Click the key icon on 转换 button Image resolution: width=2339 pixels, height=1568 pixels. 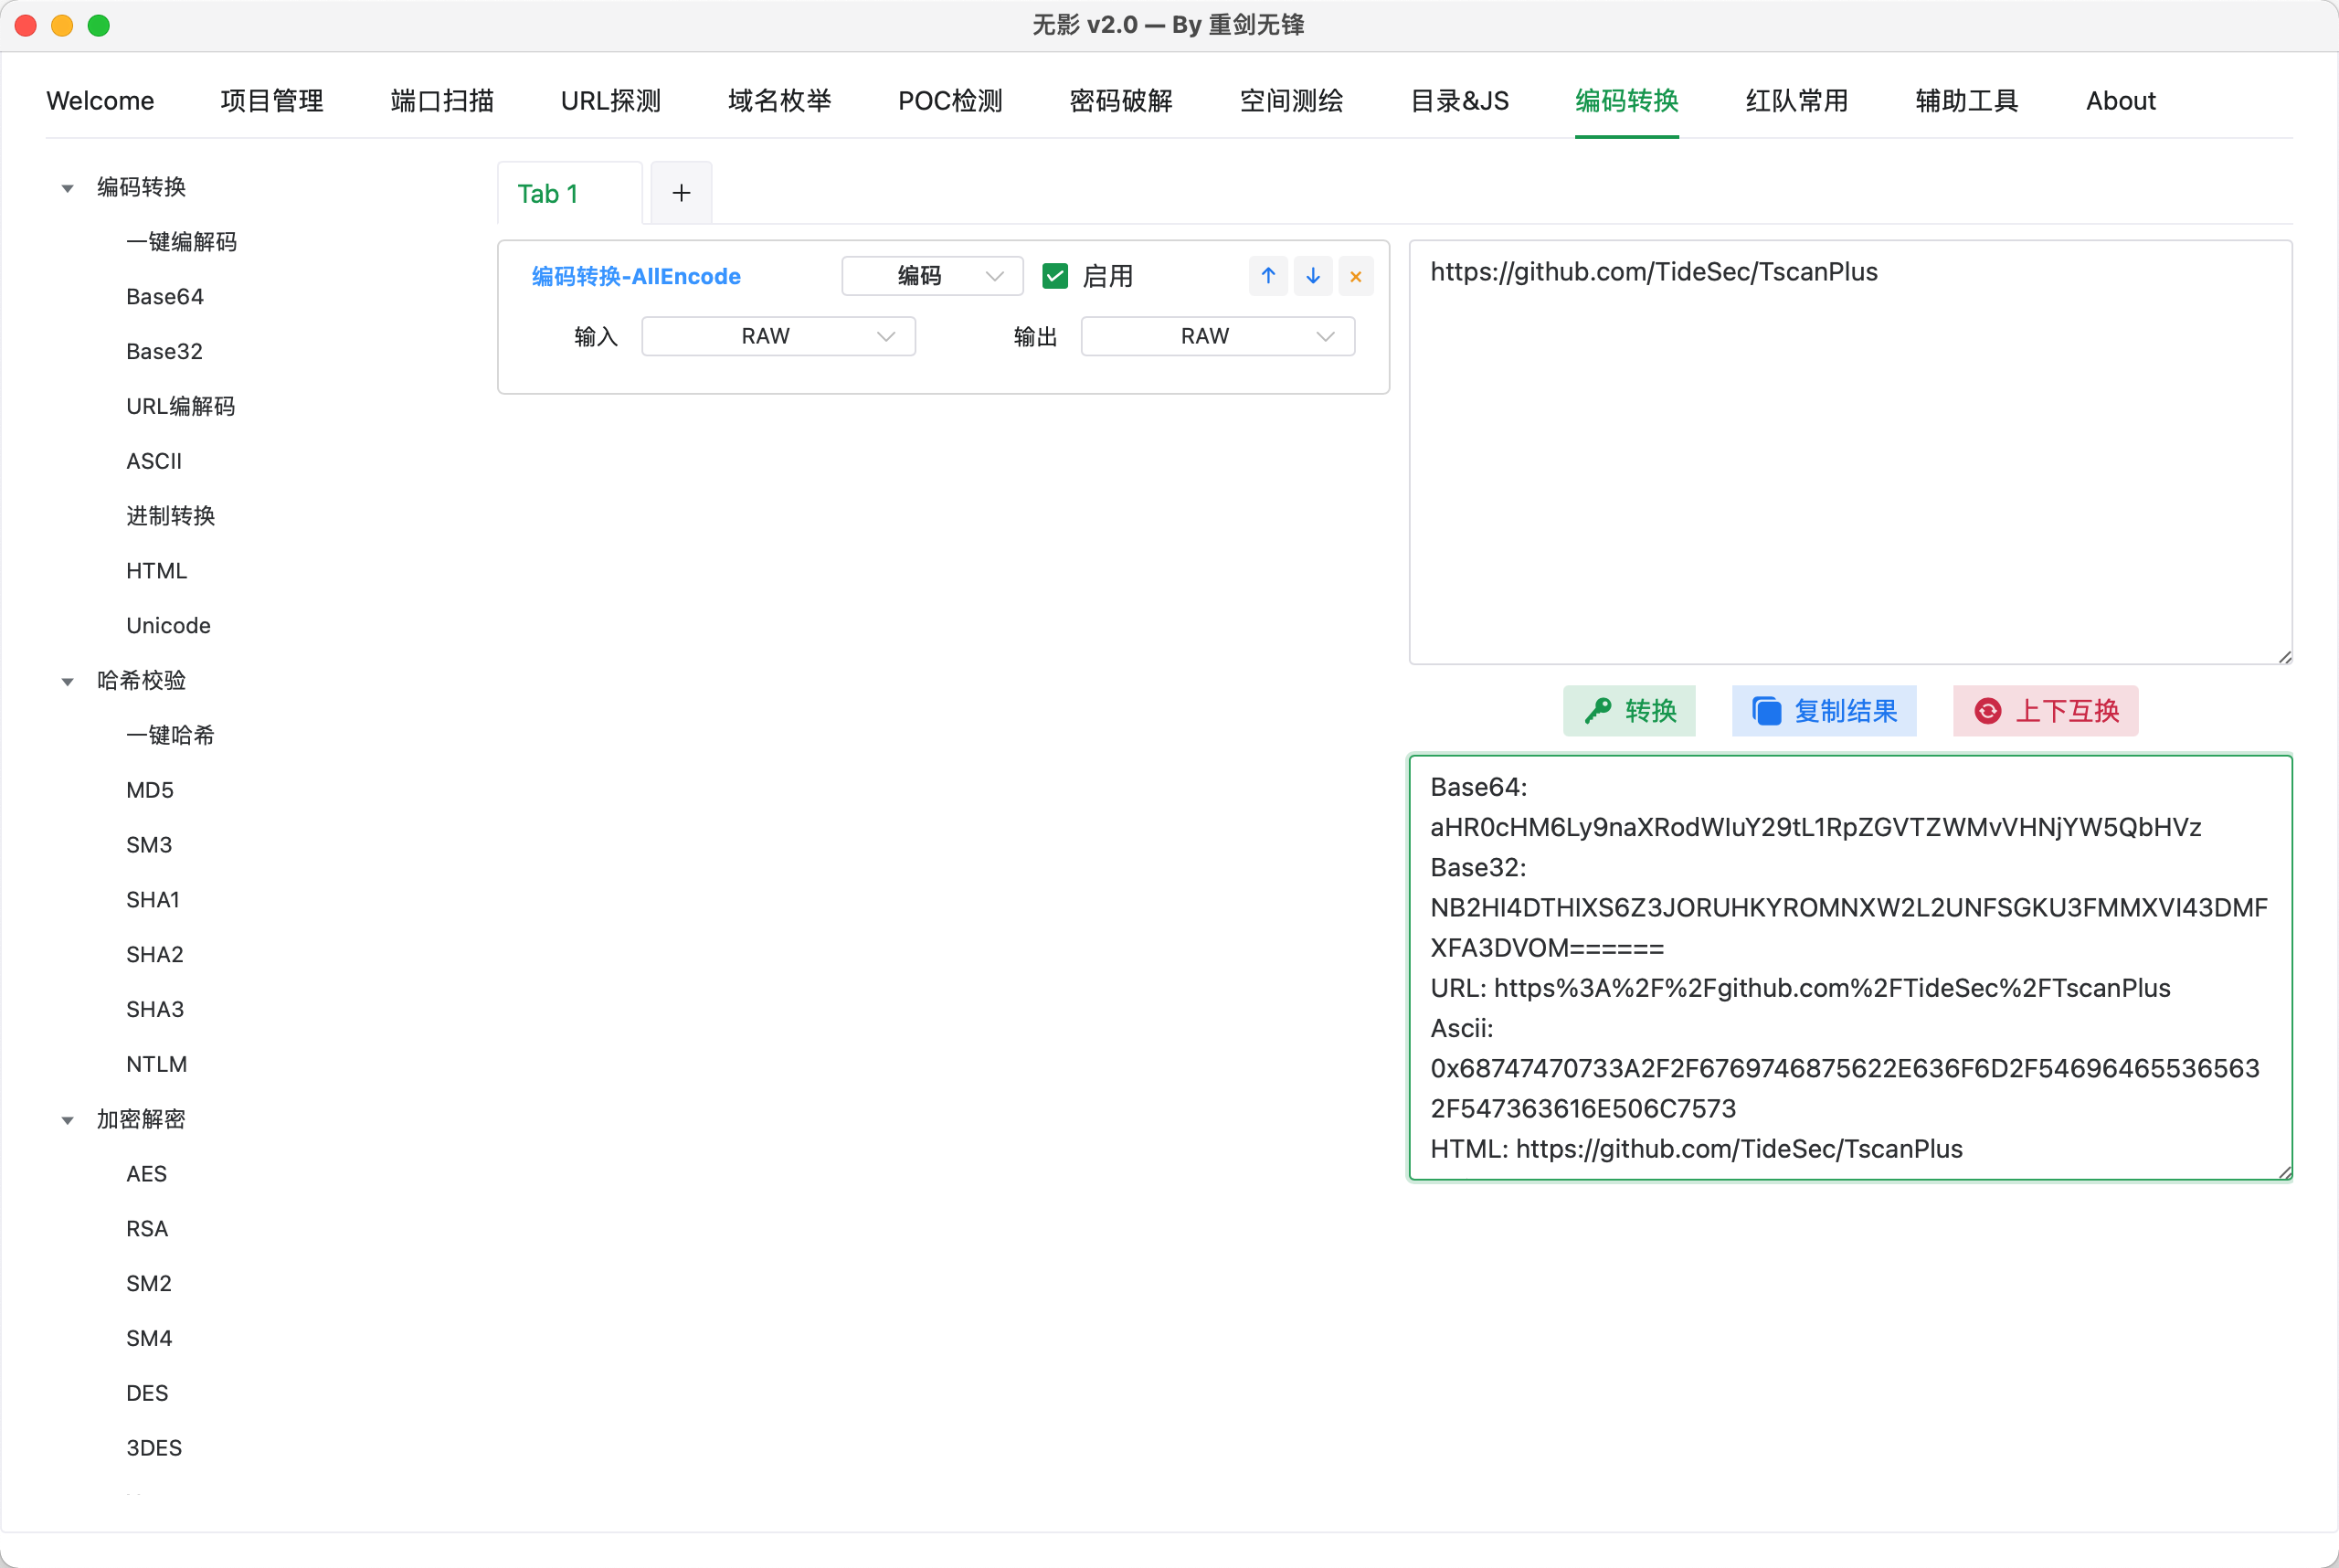[x=1598, y=711]
